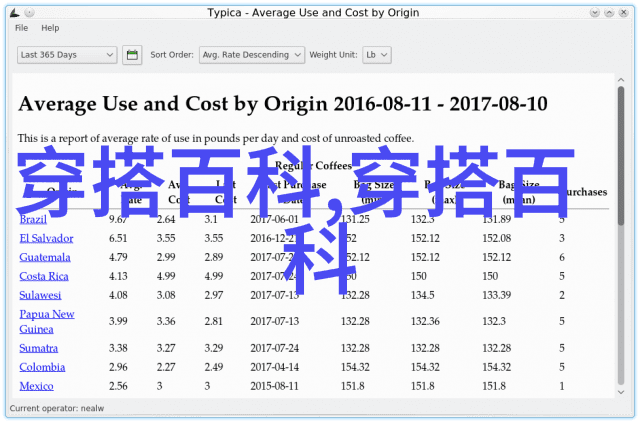Open the Last 365 Days date range dropdown
640x423 pixels.
click(x=67, y=55)
